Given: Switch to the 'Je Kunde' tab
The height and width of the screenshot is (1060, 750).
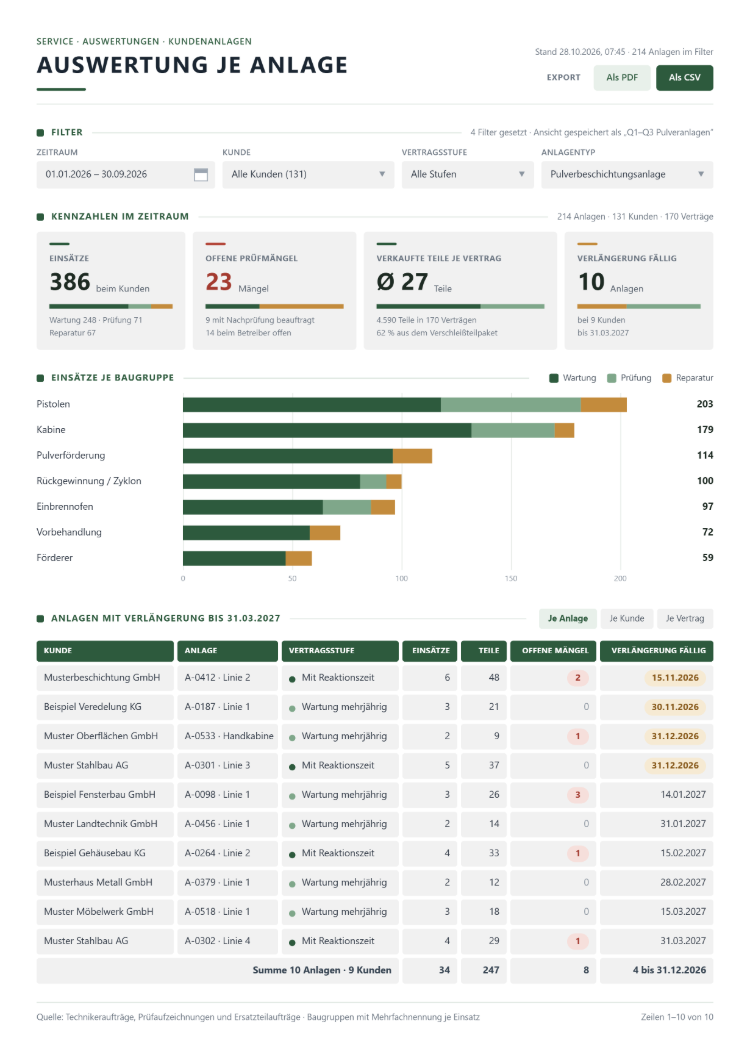Looking at the screenshot, I should pyautogui.click(x=626, y=619).
